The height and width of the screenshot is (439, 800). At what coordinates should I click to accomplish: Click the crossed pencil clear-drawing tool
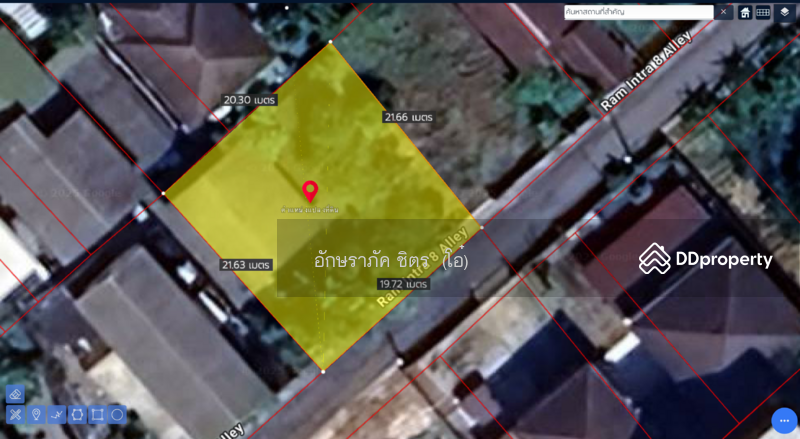tap(15, 414)
